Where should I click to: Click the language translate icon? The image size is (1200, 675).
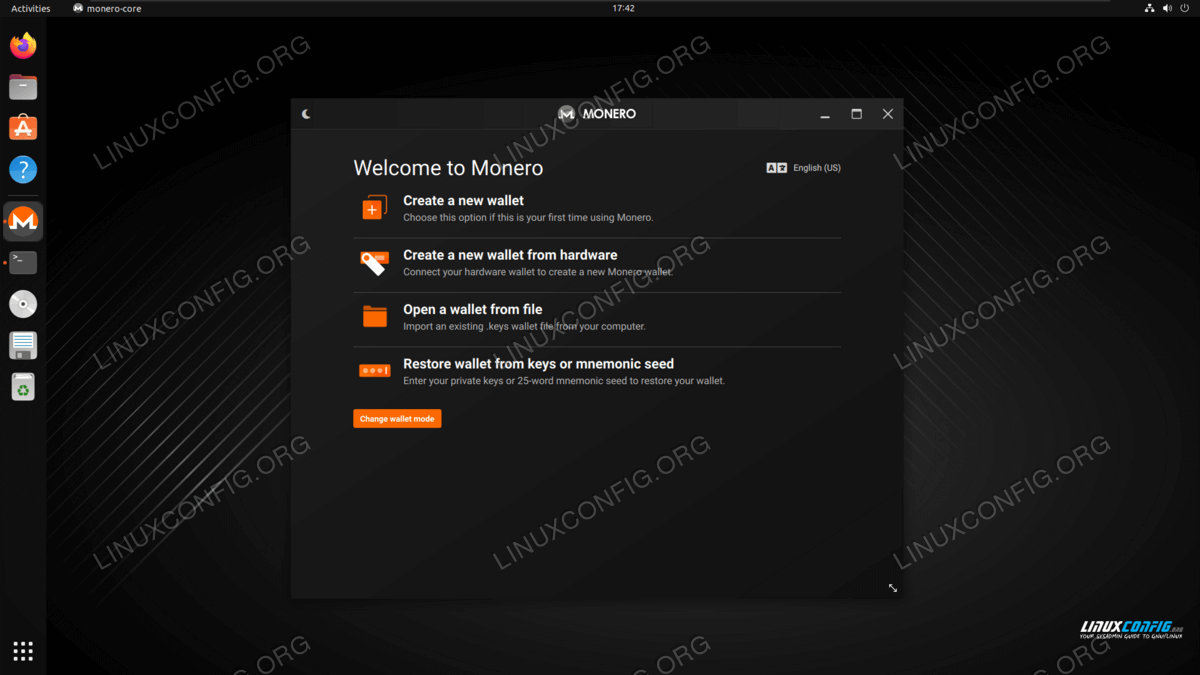[777, 168]
